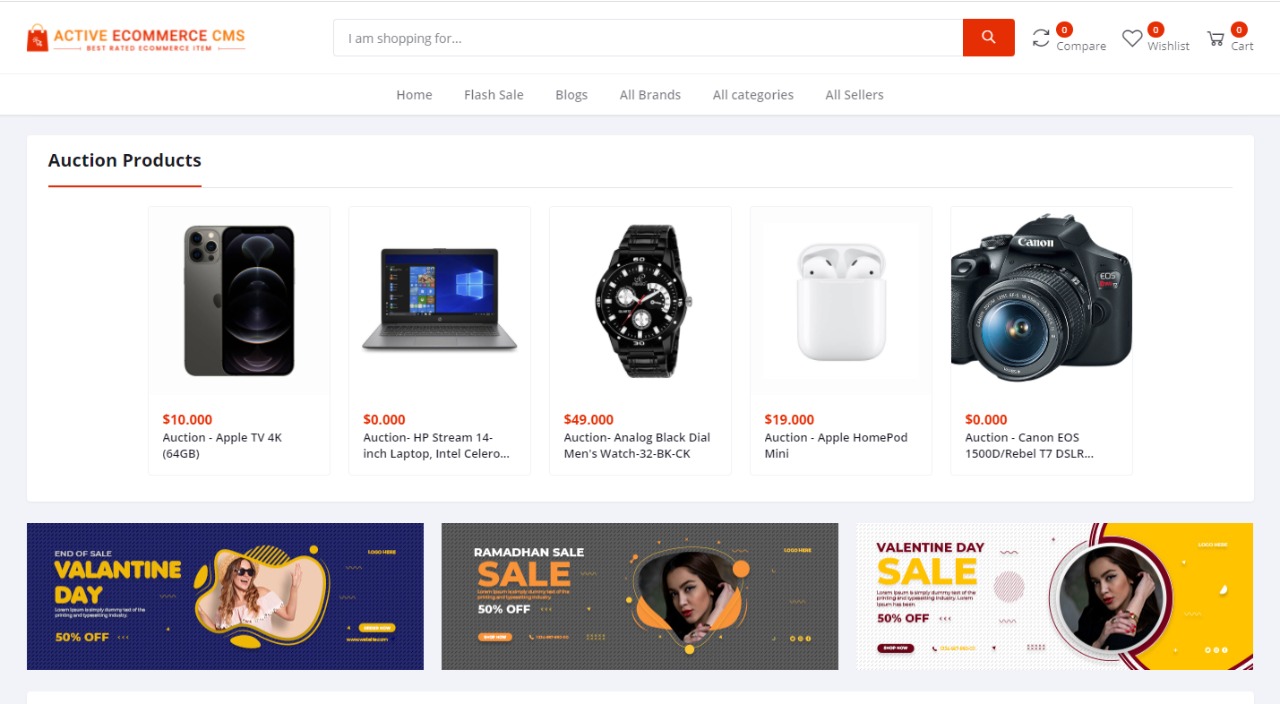Open All categories in navigation
Viewport: 1280px width, 704px height.
tap(753, 95)
